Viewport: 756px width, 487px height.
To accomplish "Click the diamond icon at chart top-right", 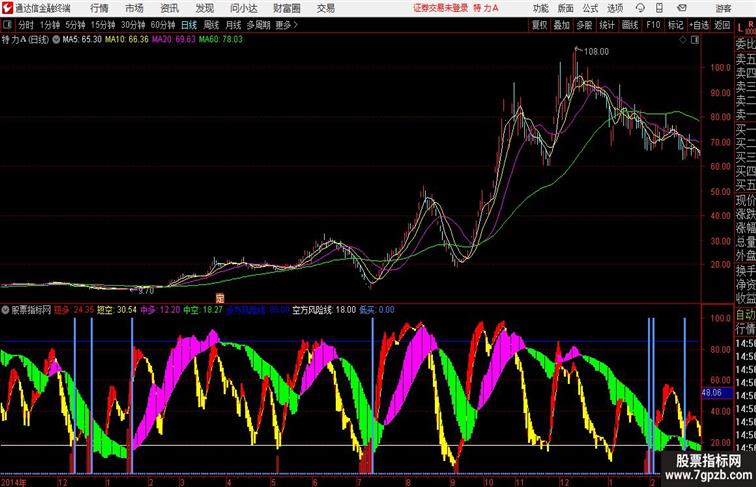I will (x=683, y=40).
